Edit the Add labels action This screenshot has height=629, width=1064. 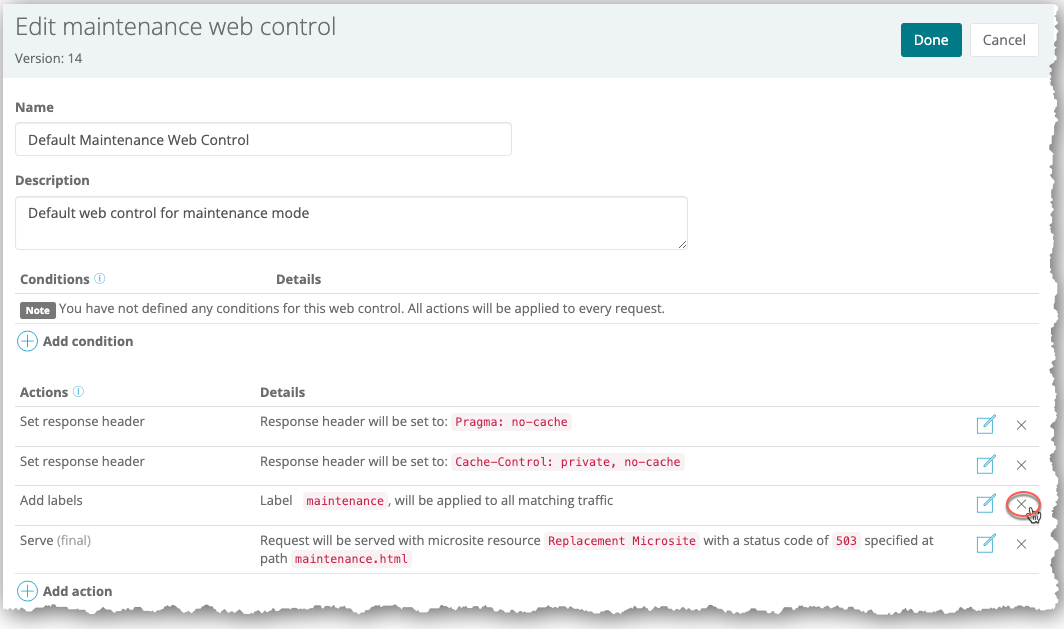(986, 503)
